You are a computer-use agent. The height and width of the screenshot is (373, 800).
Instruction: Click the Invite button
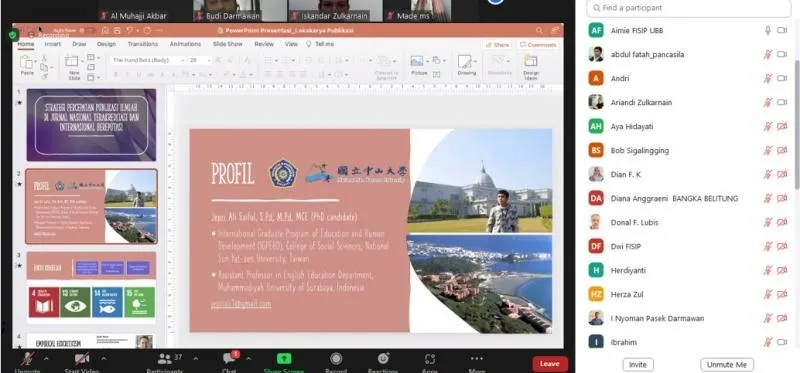point(638,365)
